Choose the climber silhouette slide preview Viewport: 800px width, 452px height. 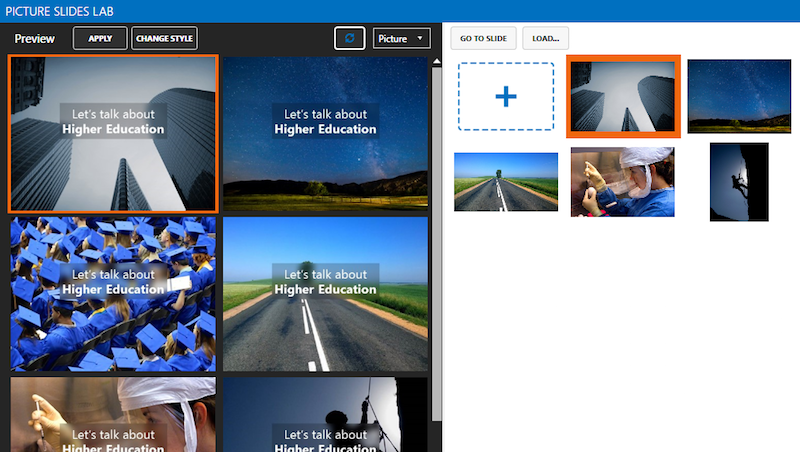coord(325,414)
